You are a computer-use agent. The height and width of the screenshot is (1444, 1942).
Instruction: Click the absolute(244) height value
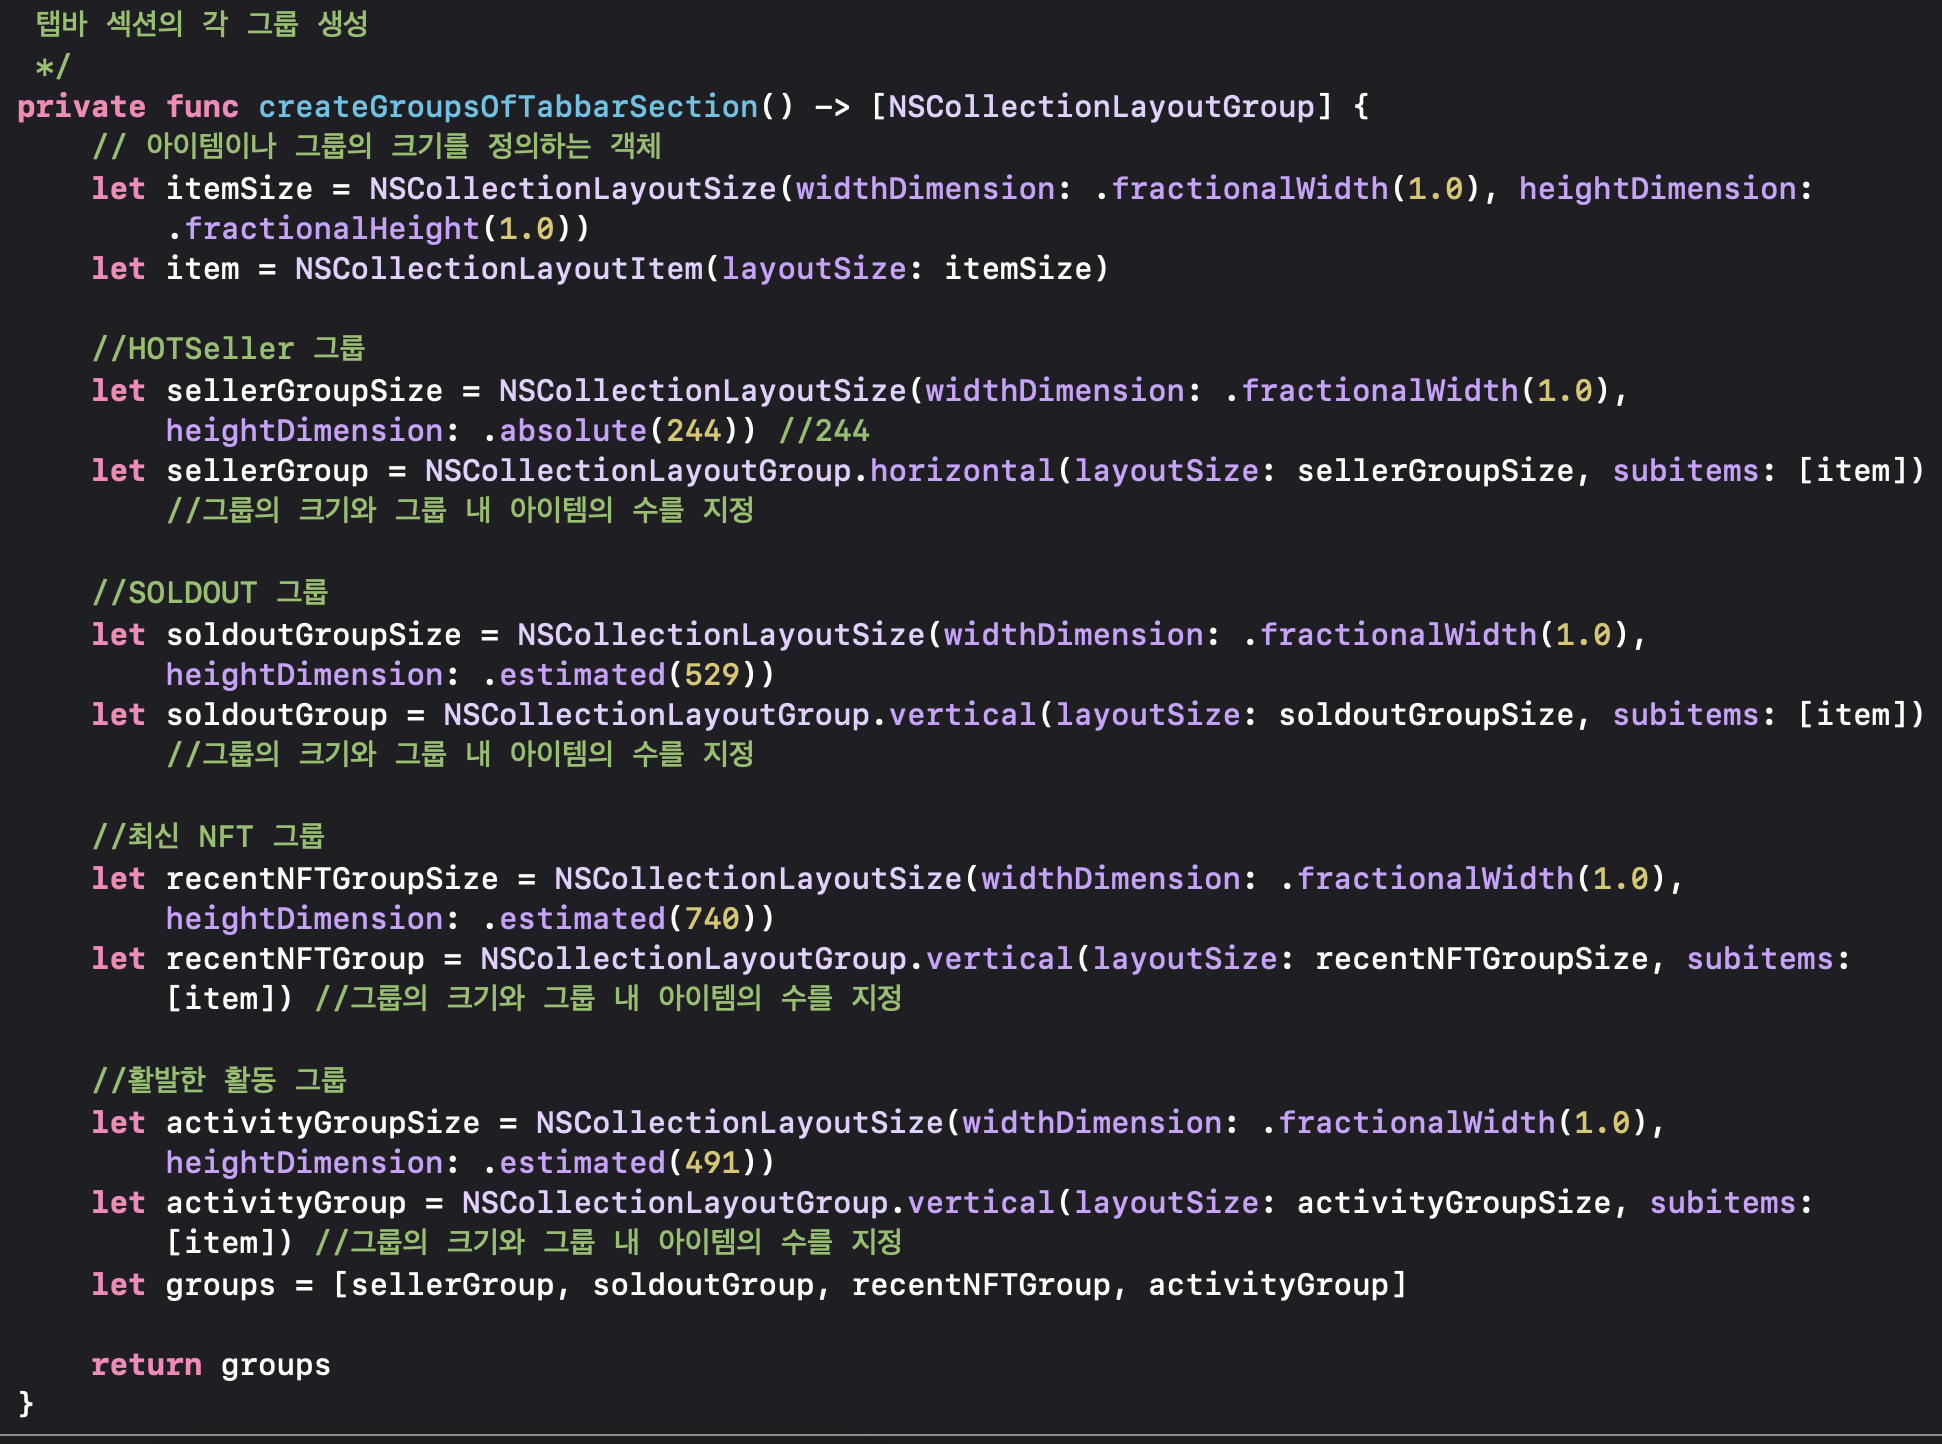tap(610, 431)
